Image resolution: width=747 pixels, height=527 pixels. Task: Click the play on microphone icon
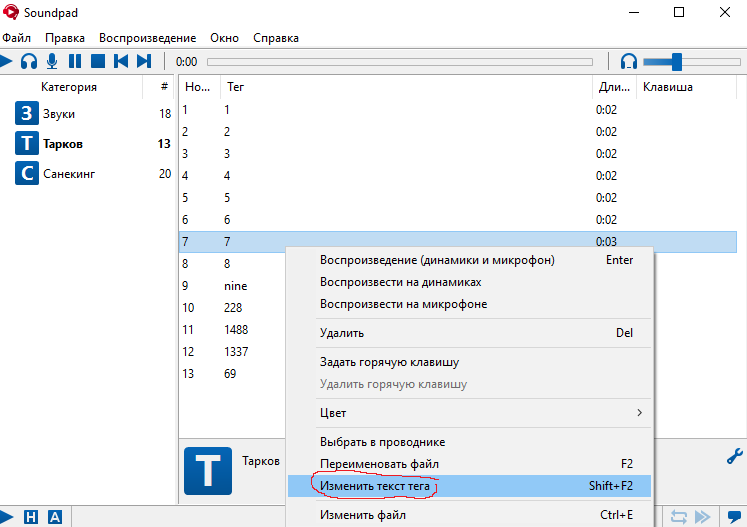tap(52, 61)
